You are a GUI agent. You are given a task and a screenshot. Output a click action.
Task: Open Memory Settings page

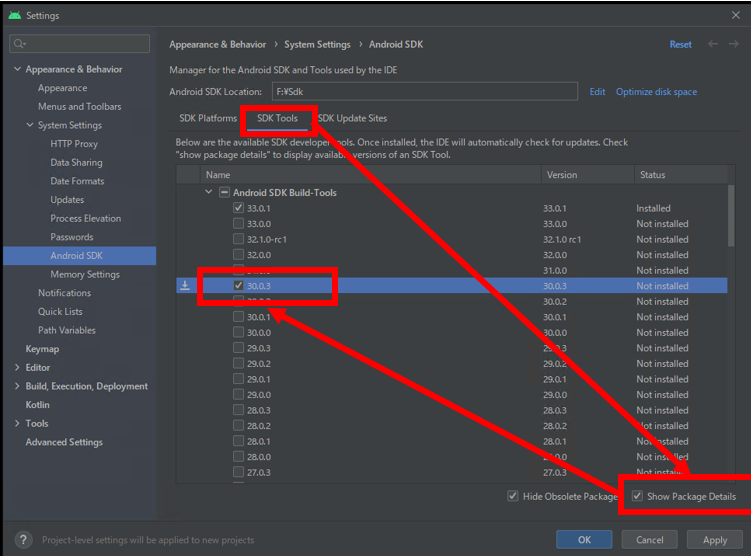(85, 274)
